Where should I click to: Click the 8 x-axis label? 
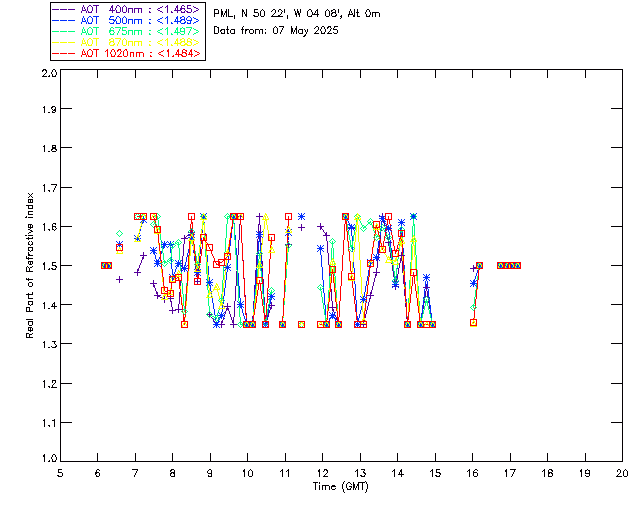tap(173, 473)
